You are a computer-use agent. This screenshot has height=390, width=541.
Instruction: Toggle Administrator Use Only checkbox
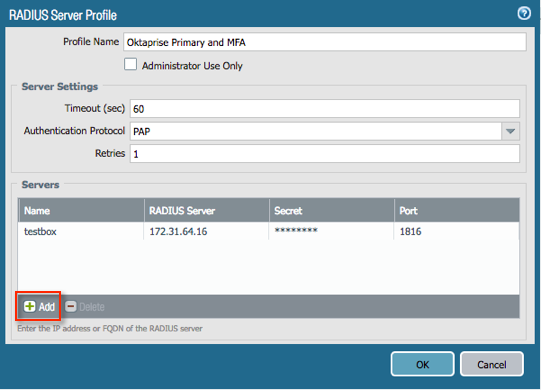[x=130, y=65]
